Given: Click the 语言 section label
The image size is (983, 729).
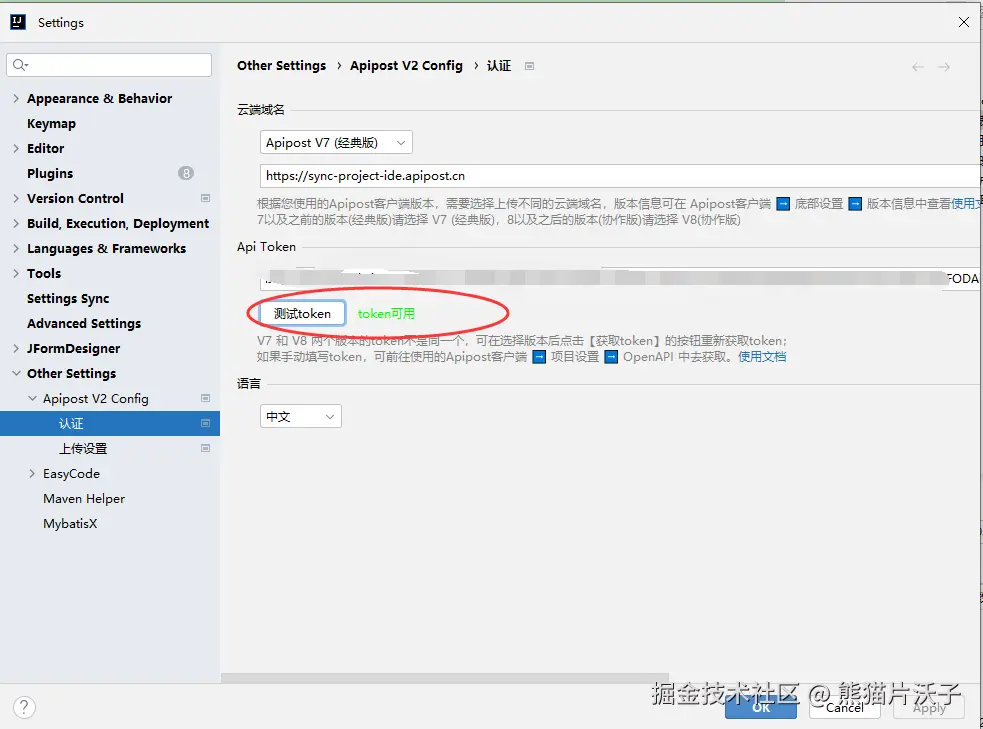Looking at the screenshot, I should [x=249, y=384].
